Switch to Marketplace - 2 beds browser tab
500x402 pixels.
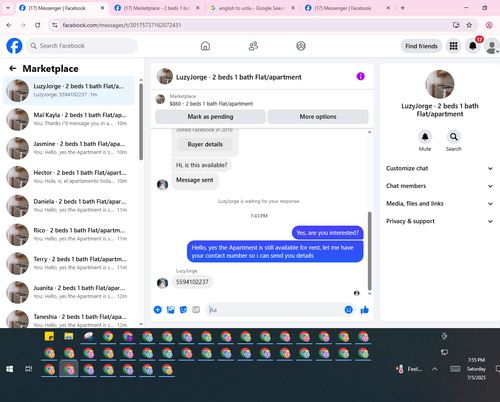coord(157,8)
